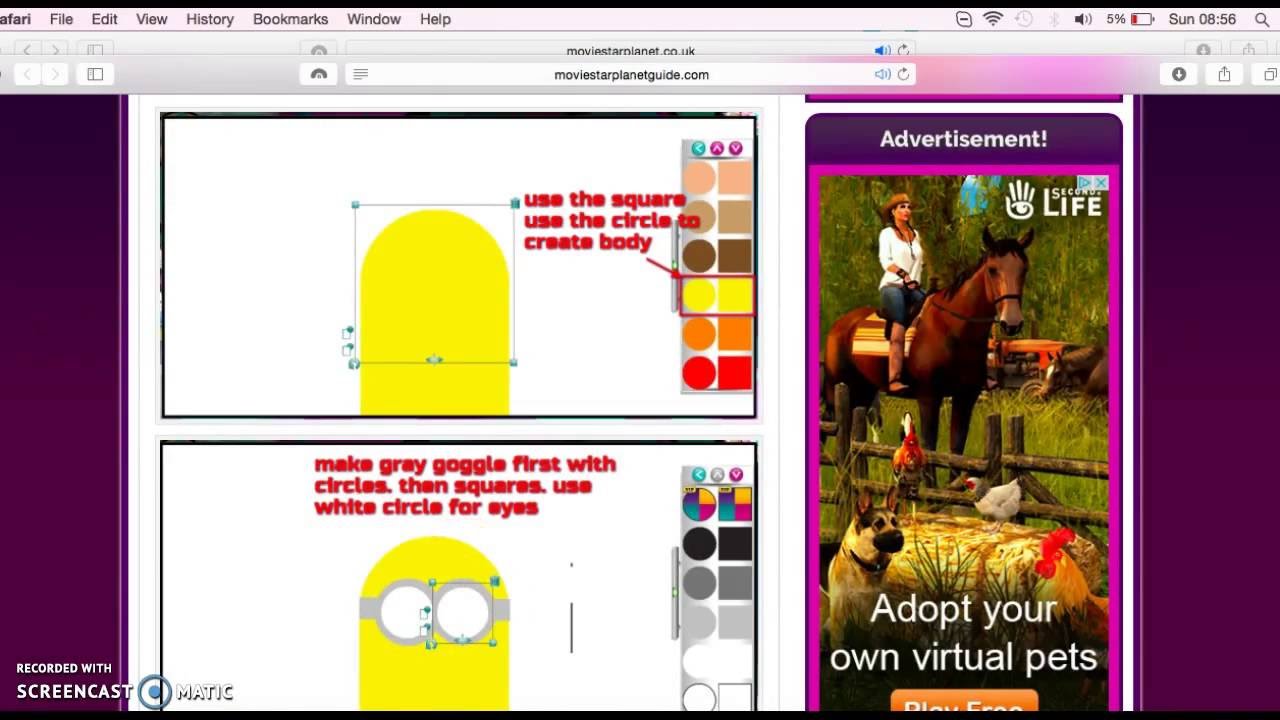
Task: Click the yellow minion body shape
Action: (435, 310)
